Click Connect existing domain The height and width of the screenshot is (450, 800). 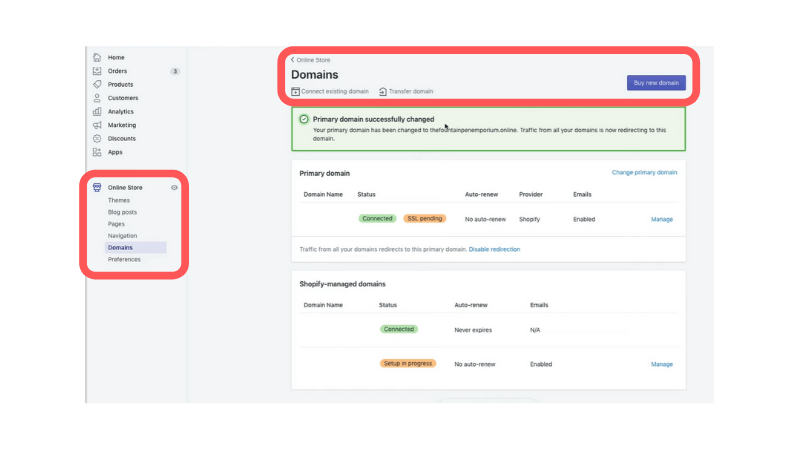click(x=330, y=91)
